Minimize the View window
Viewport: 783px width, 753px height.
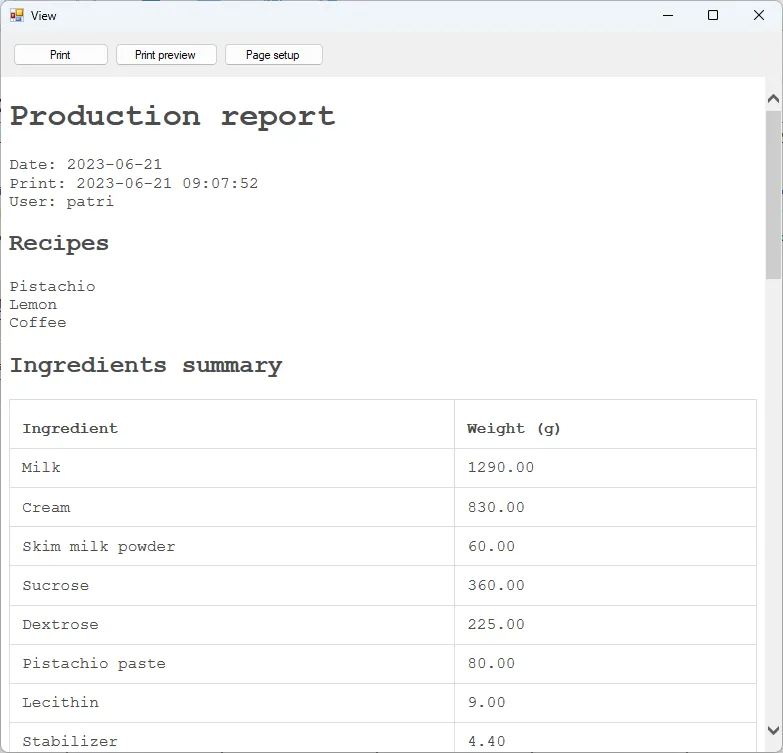pyautogui.click(x=668, y=15)
